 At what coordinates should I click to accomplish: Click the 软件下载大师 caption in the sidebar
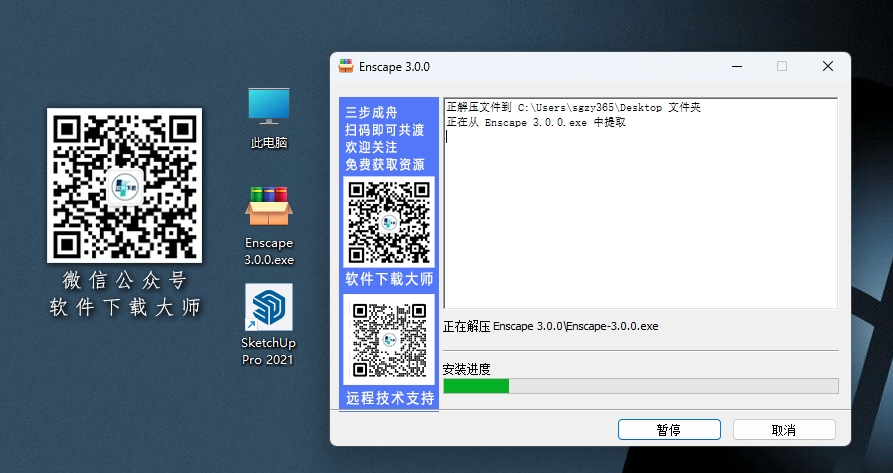click(389, 279)
